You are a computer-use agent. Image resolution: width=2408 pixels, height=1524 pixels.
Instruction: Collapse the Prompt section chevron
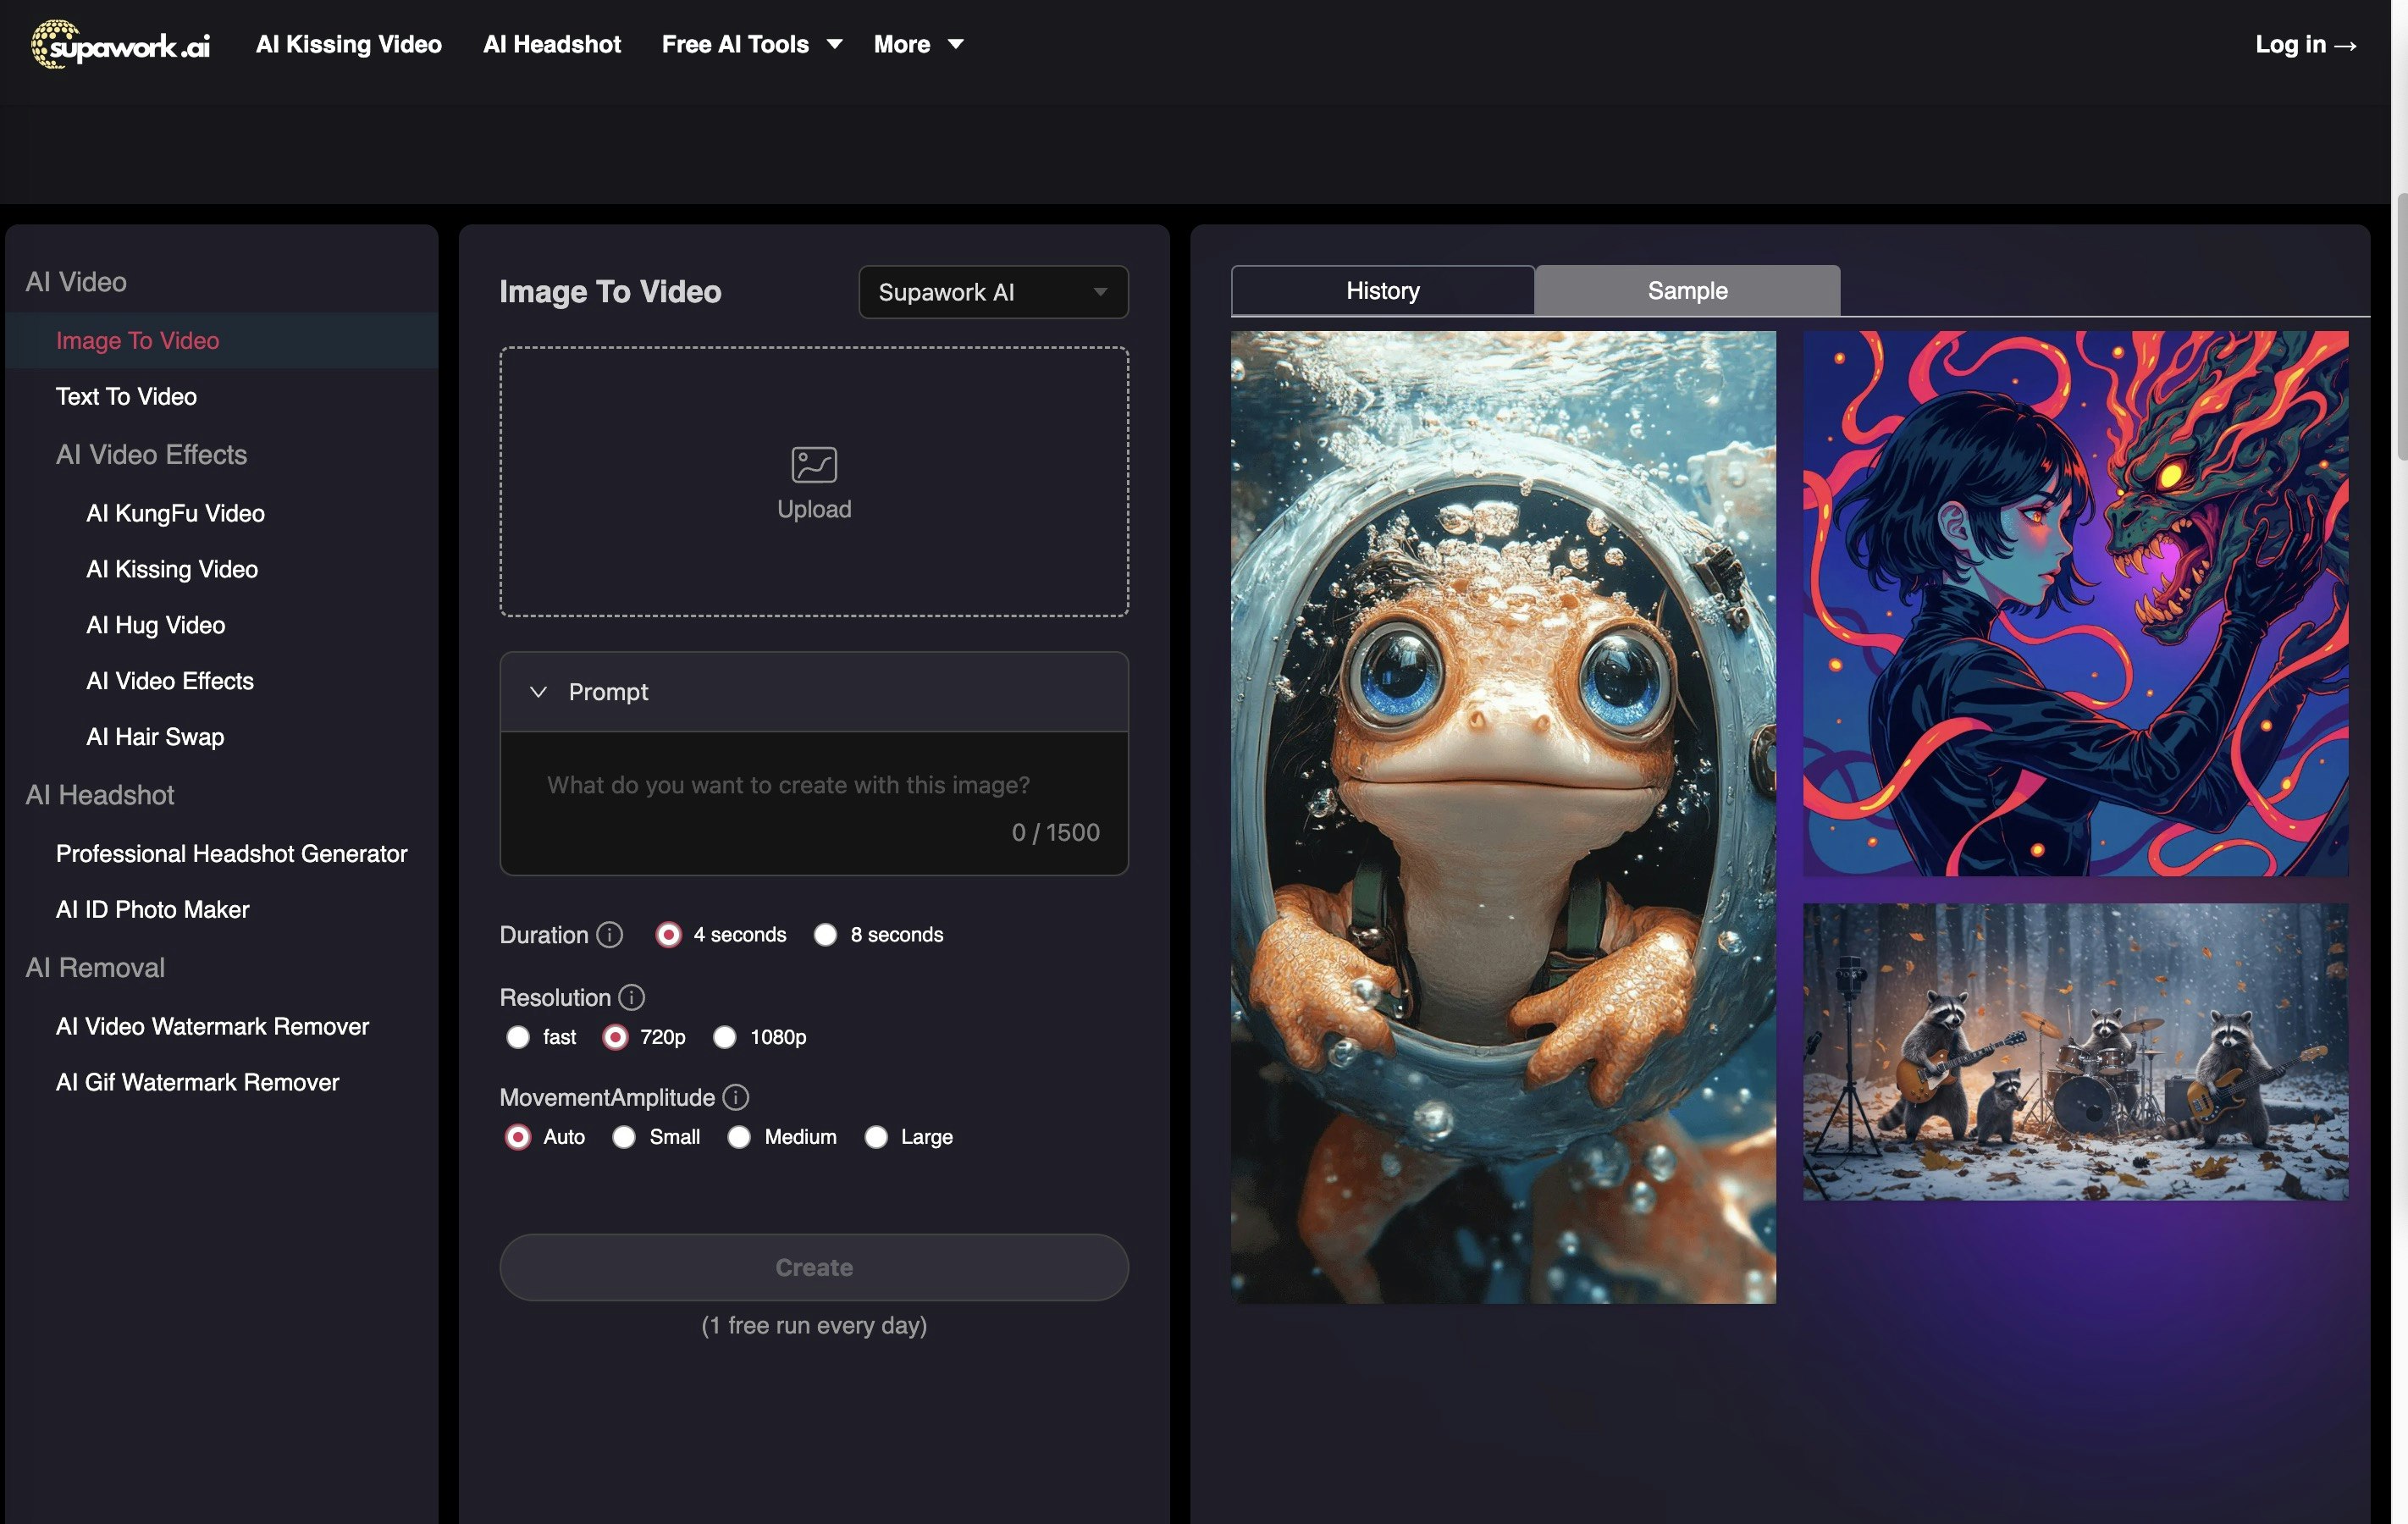click(x=538, y=692)
